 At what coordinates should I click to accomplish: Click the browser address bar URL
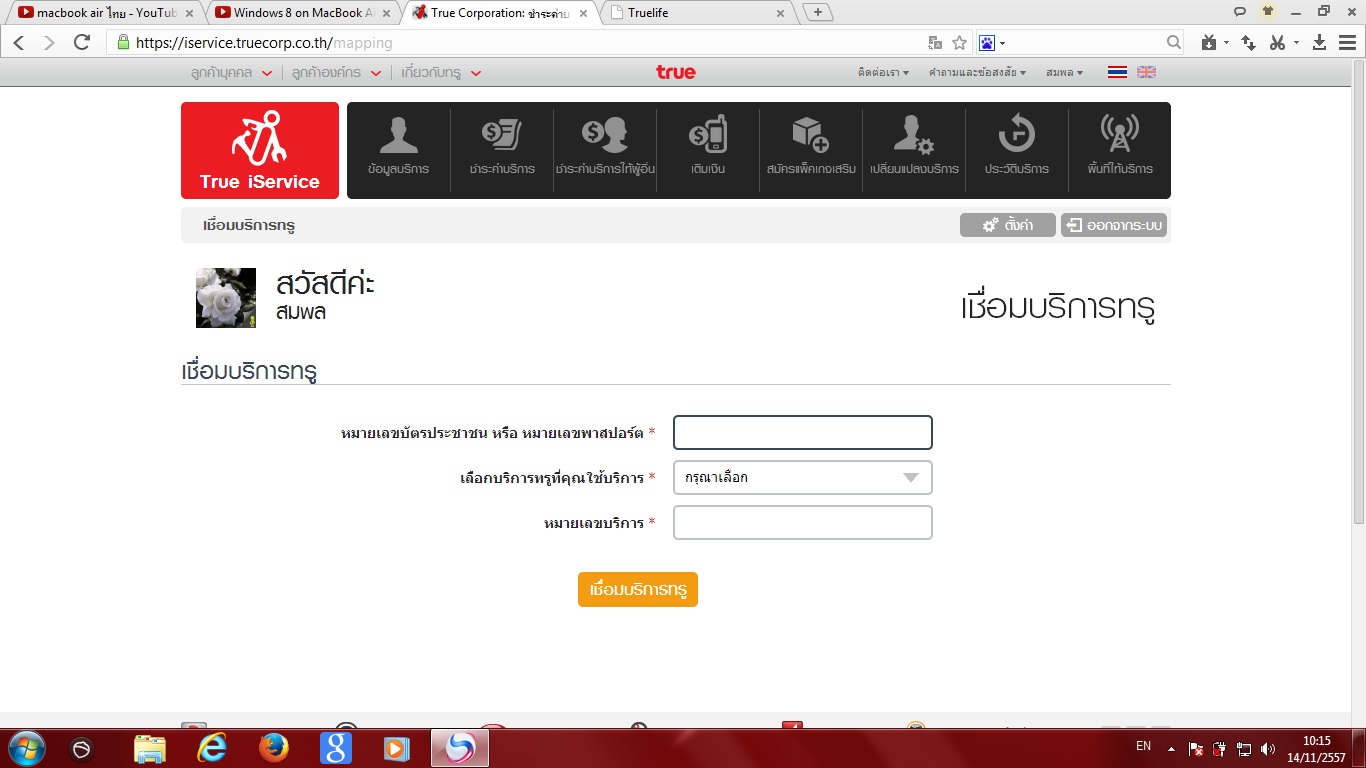264,43
